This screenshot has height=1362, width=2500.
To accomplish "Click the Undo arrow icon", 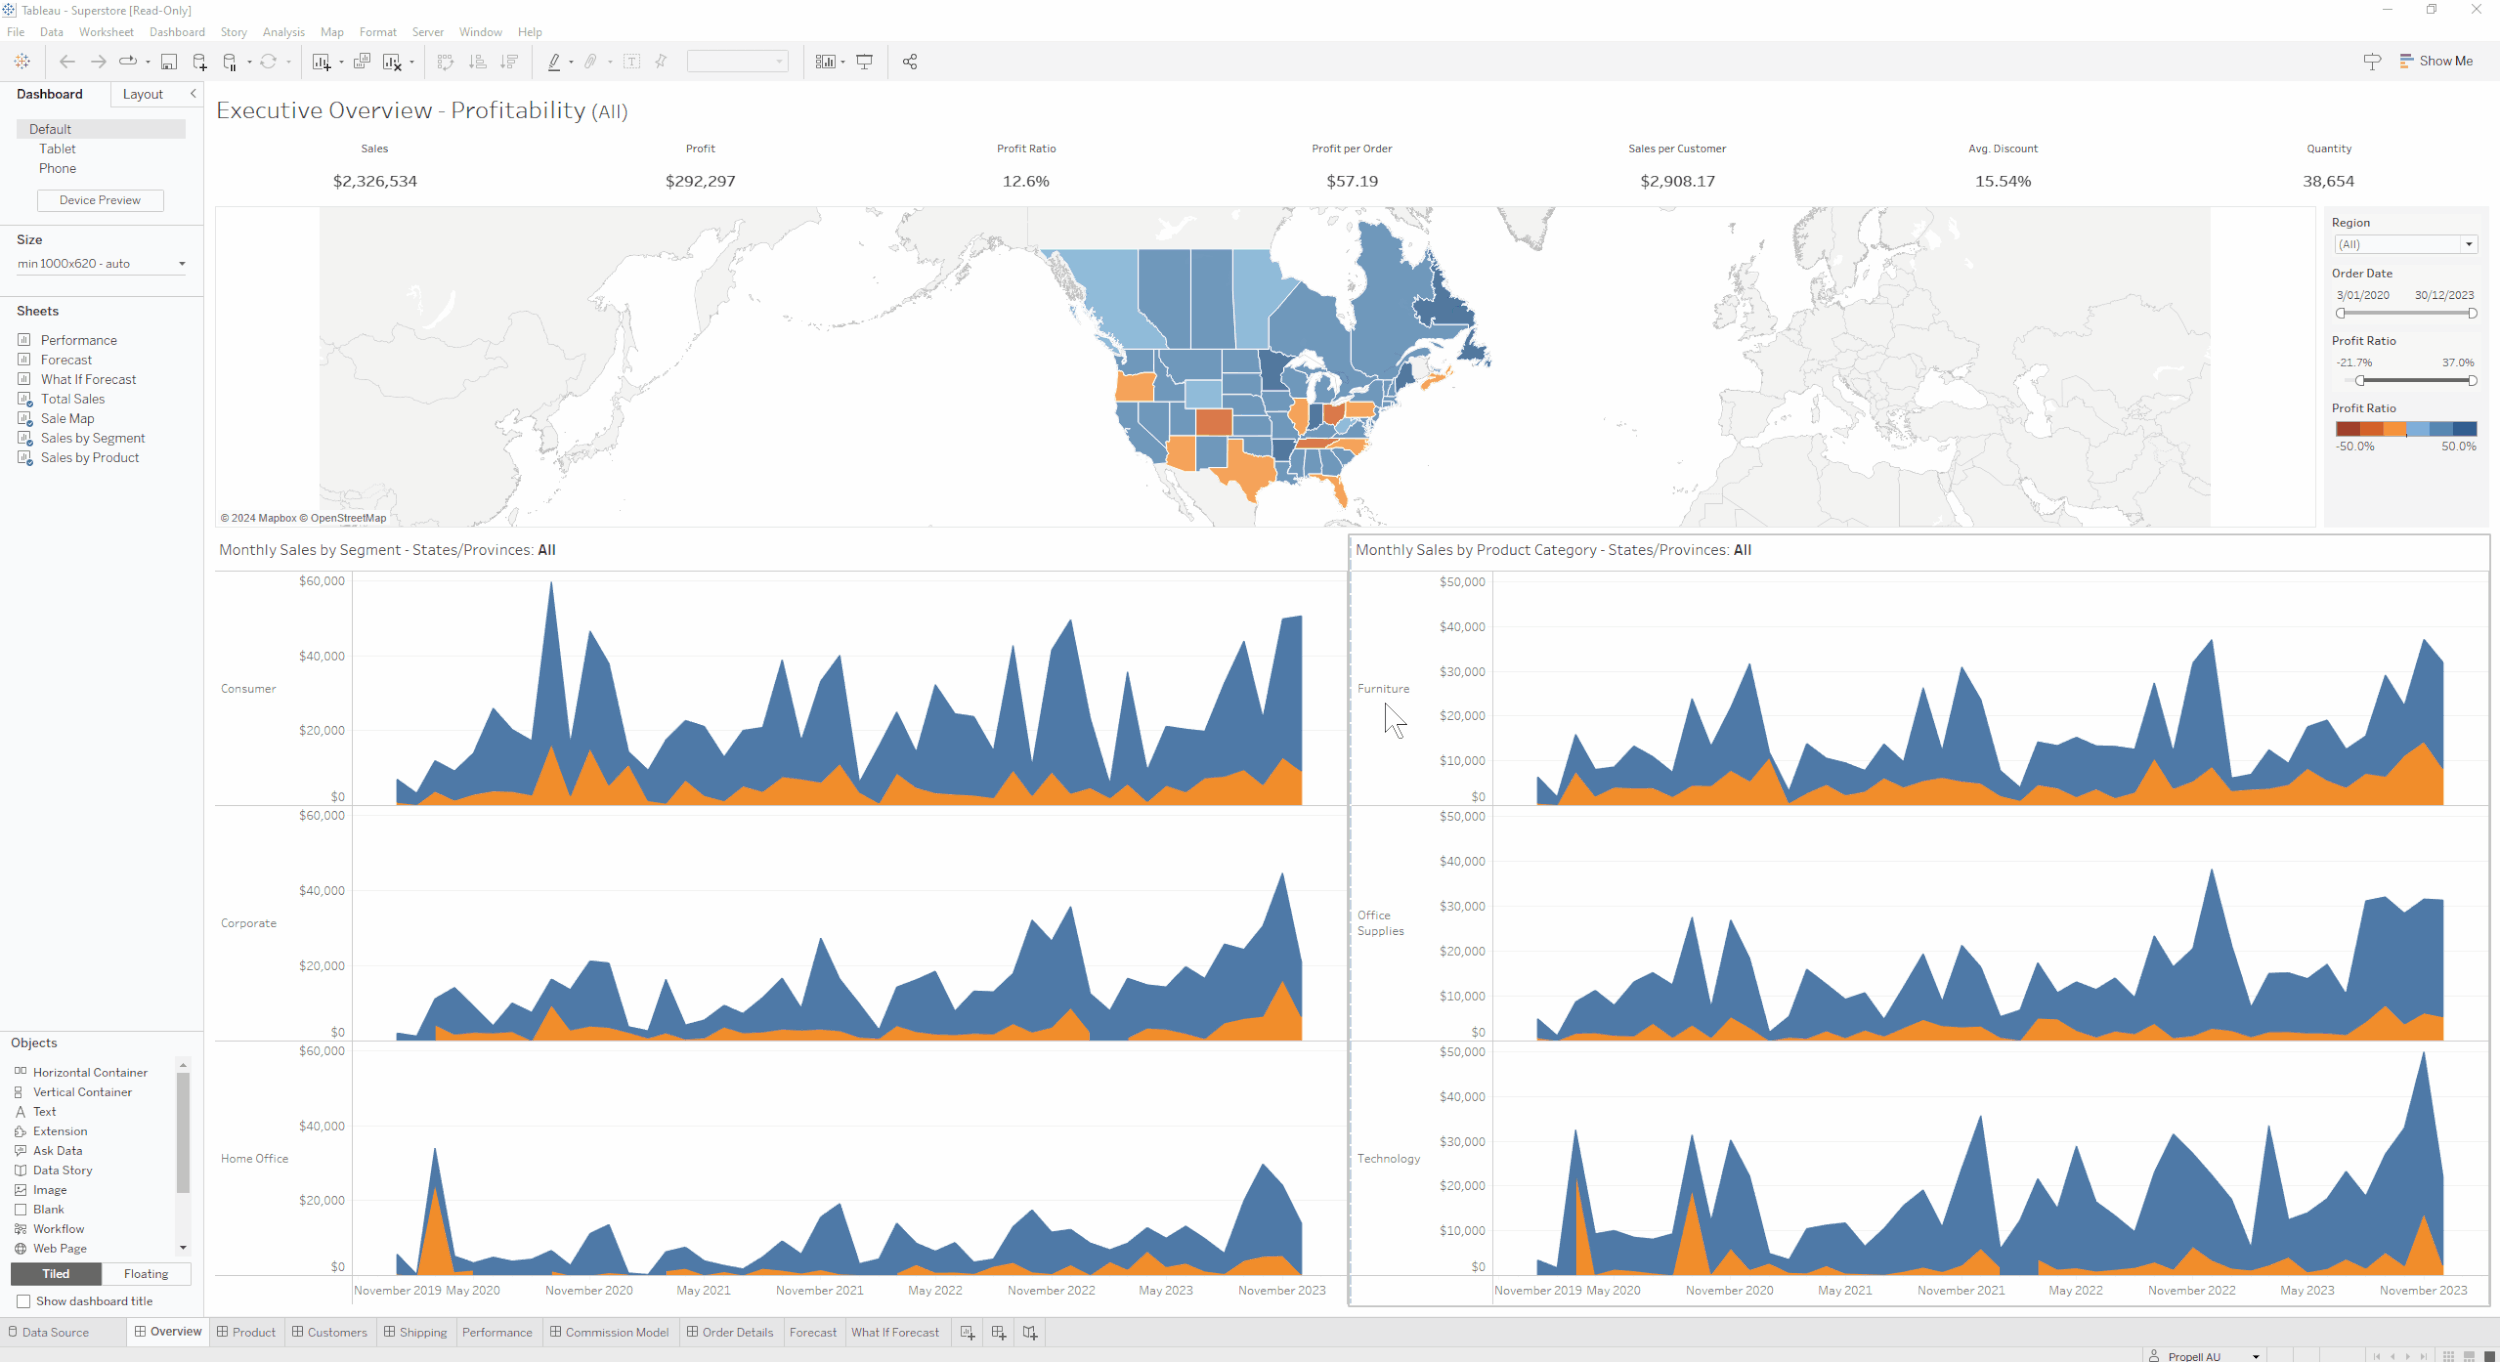I will coord(67,62).
